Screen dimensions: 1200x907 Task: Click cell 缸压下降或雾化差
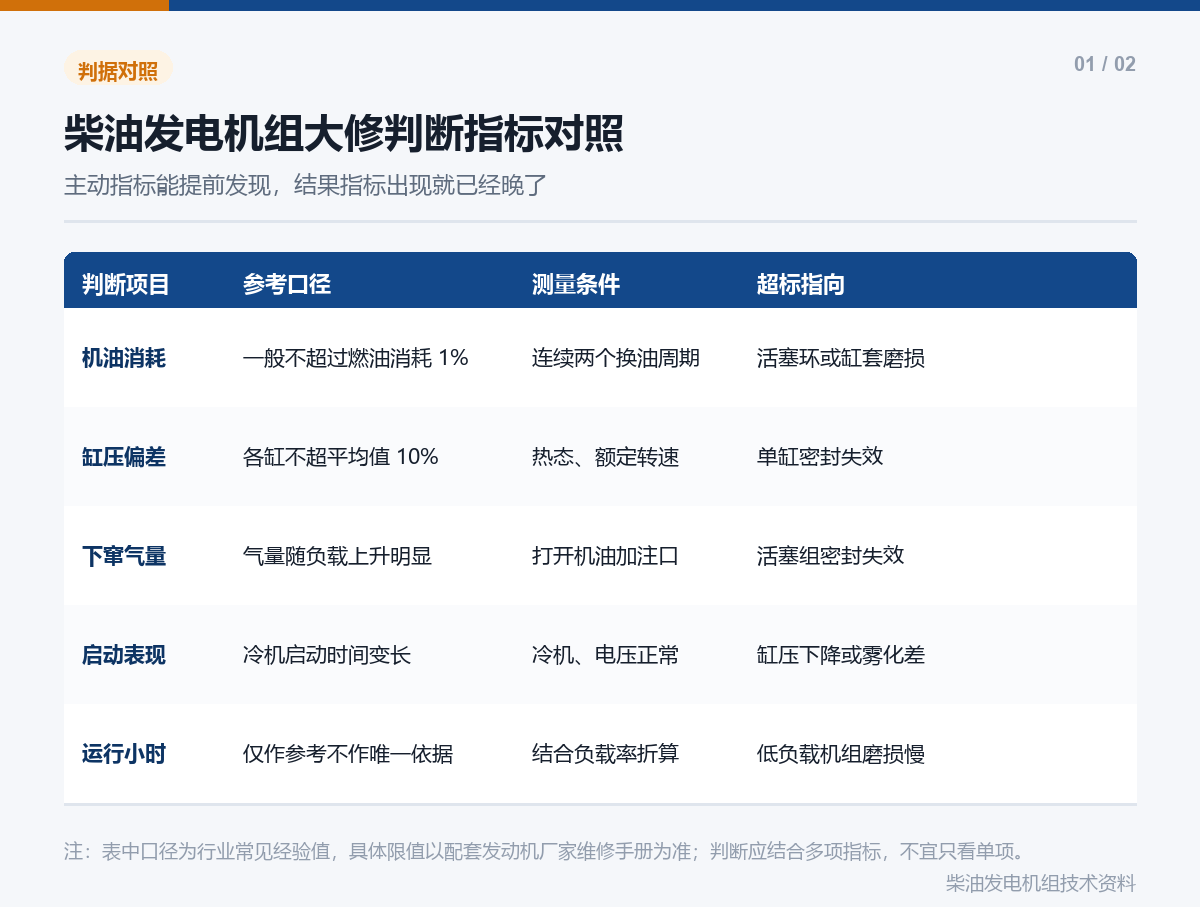(x=841, y=655)
